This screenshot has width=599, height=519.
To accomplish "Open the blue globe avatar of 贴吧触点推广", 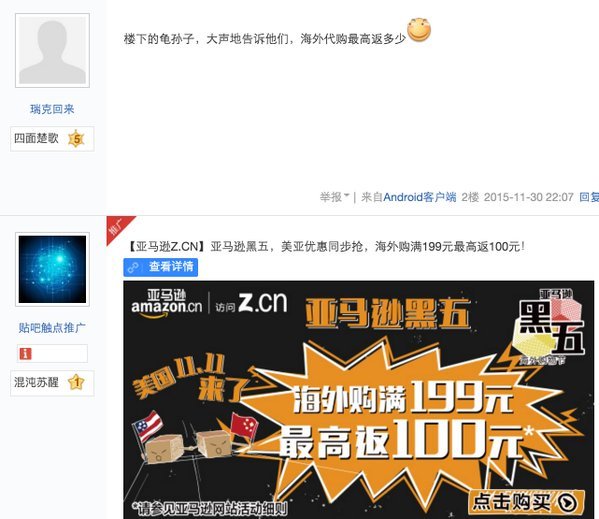I will (x=52, y=269).
